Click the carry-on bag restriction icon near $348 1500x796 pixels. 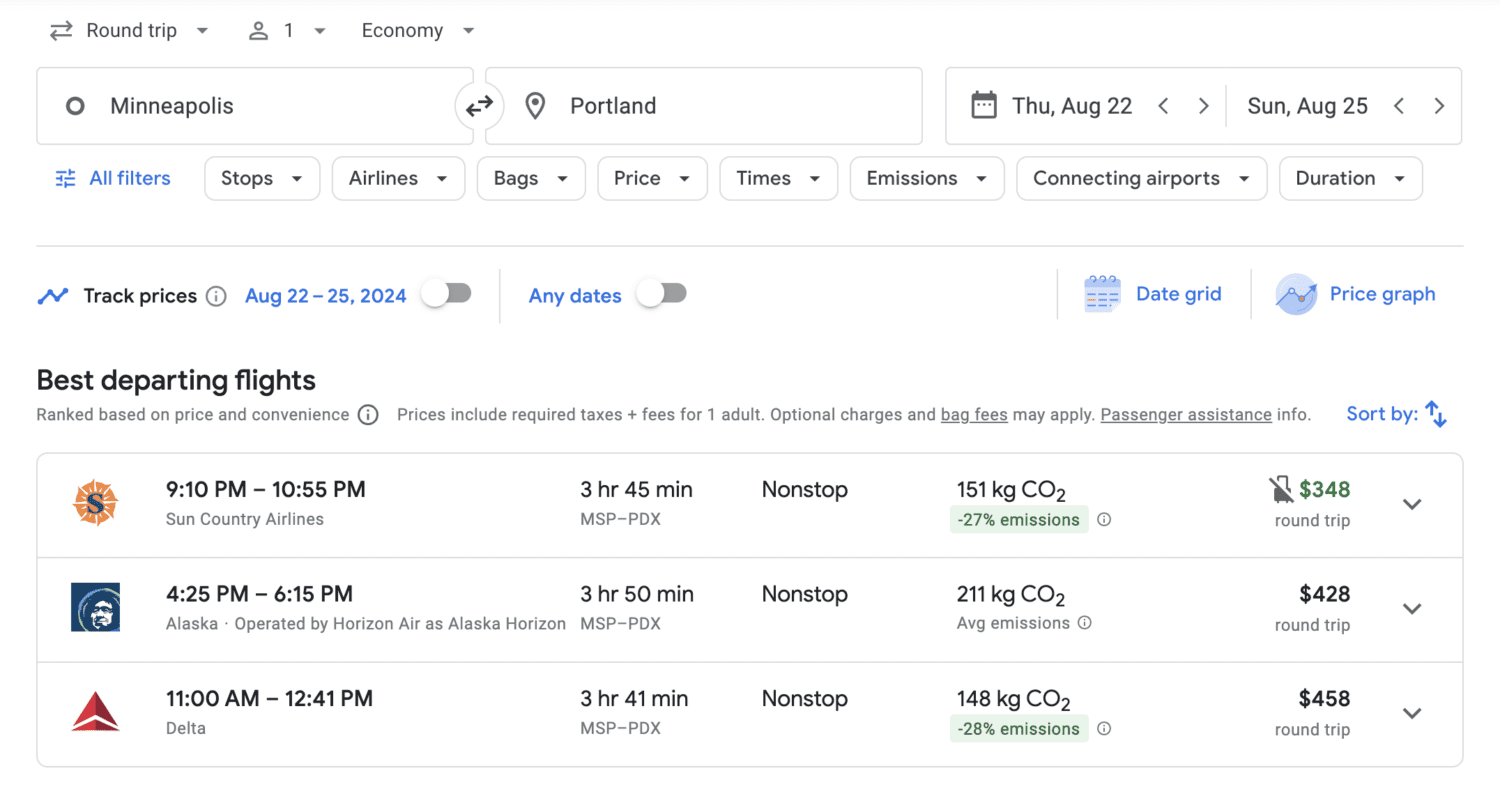1282,489
